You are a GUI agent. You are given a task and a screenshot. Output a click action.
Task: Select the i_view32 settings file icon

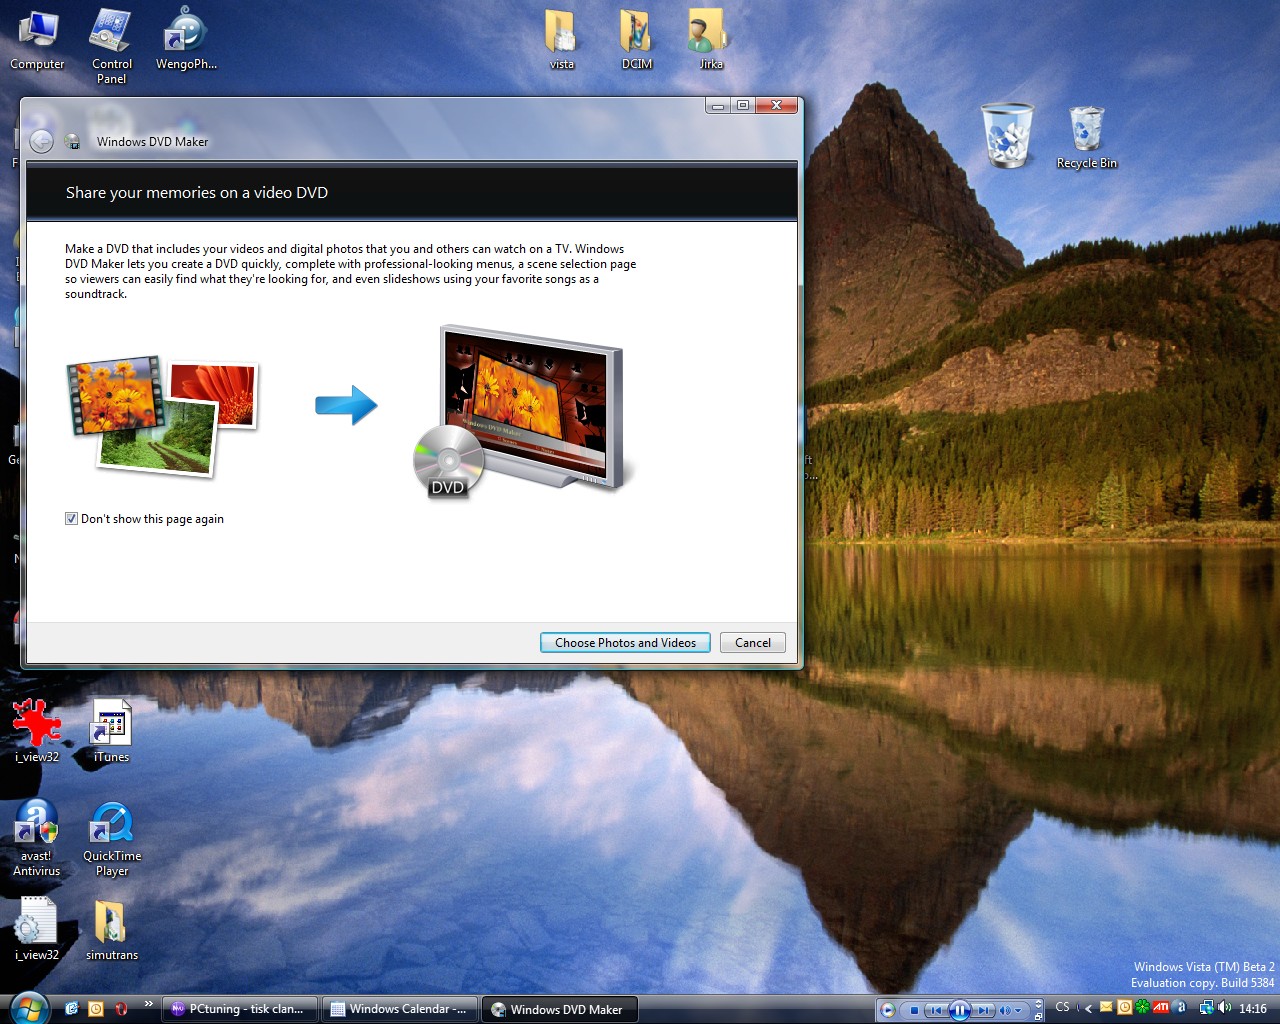coord(37,928)
